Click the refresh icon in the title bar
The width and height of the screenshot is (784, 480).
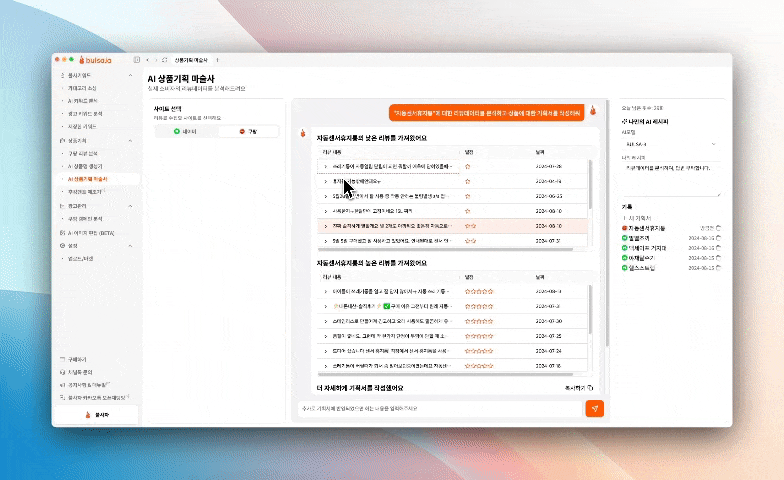click(164, 60)
